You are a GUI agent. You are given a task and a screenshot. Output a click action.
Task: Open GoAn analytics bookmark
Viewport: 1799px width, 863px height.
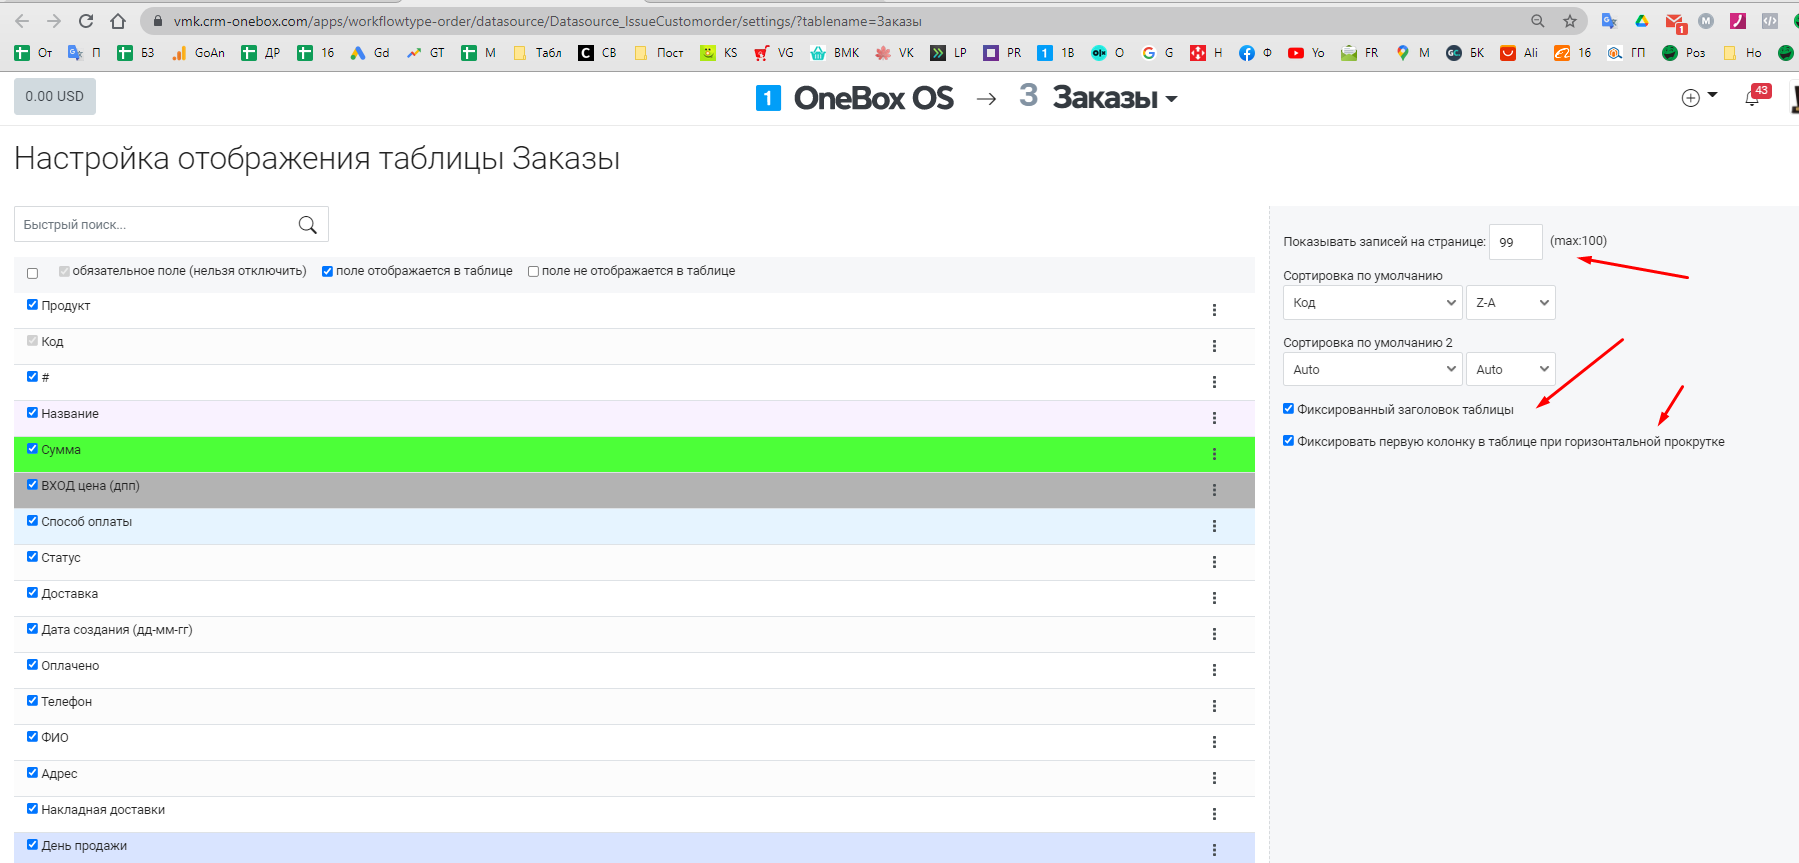[198, 53]
